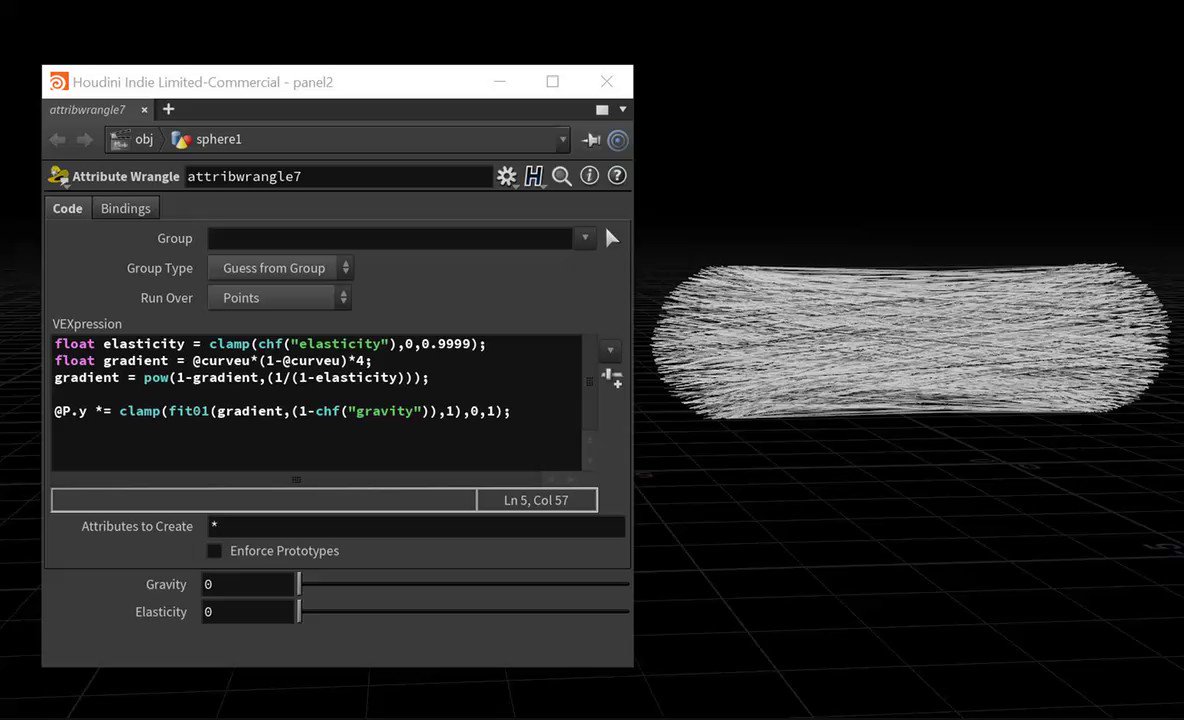Click the attribwrangle7 pane tab

coord(88,110)
